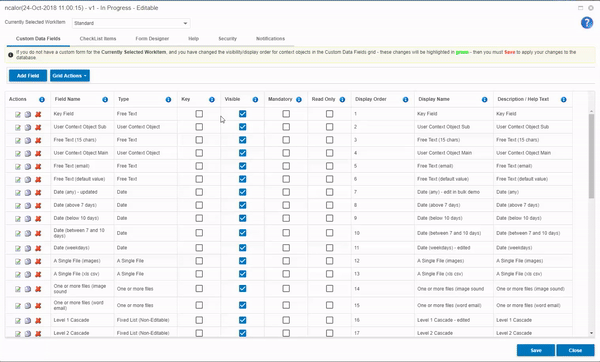This screenshot has width=600, height=362.
Task: Open the Notifications tab
Action: [x=270, y=39]
